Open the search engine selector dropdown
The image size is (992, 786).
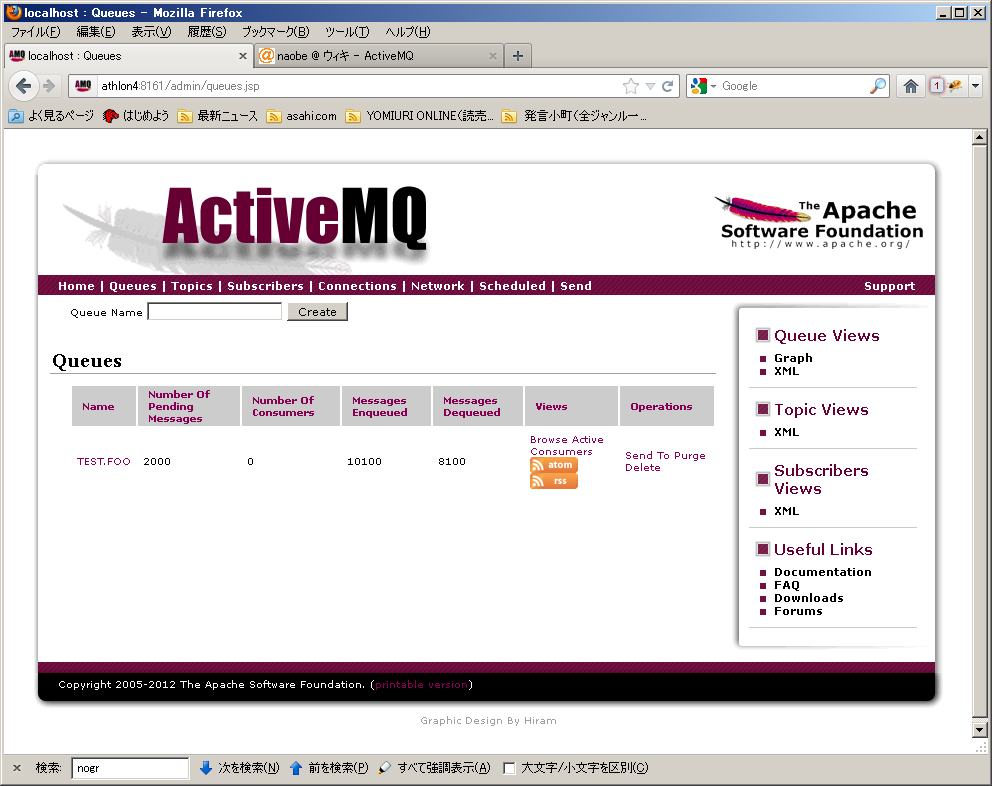click(703, 86)
